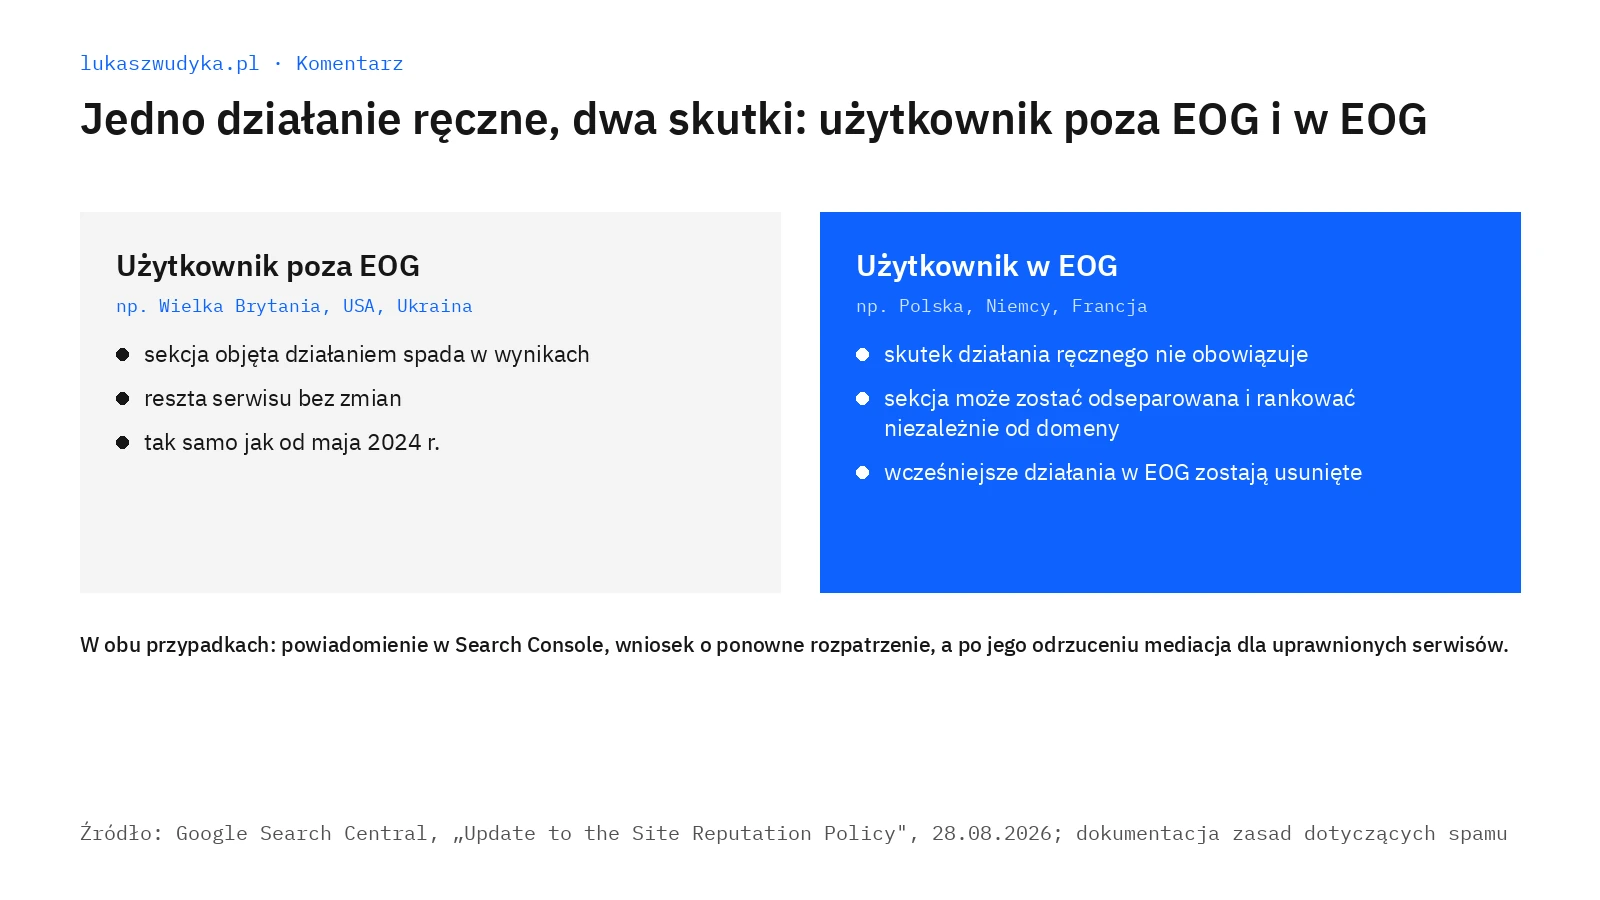The height and width of the screenshot is (900, 1600).
Task: Click the 'Źródło: Google Search Central' footnote
Action: 793,833
